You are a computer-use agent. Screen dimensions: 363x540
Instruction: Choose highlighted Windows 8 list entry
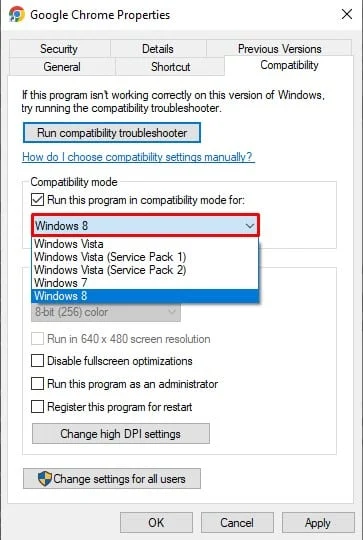pyautogui.click(x=145, y=296)
